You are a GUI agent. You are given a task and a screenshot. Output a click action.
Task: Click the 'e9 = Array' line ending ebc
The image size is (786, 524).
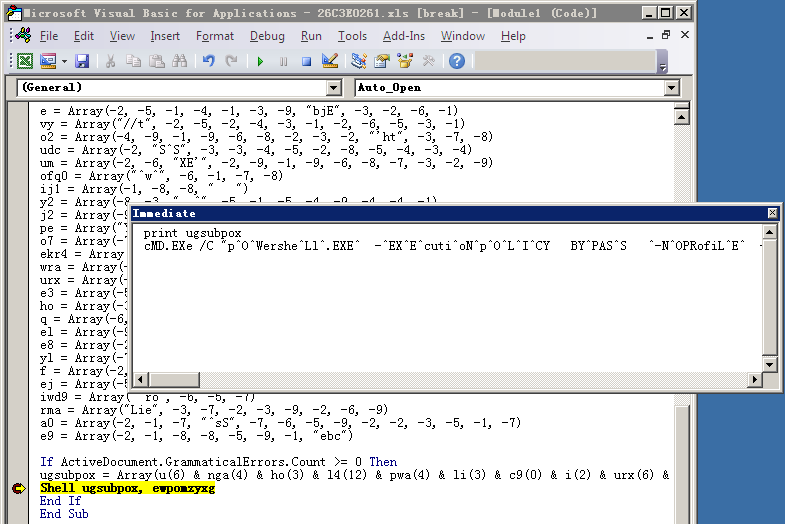(x=196, y=436)
